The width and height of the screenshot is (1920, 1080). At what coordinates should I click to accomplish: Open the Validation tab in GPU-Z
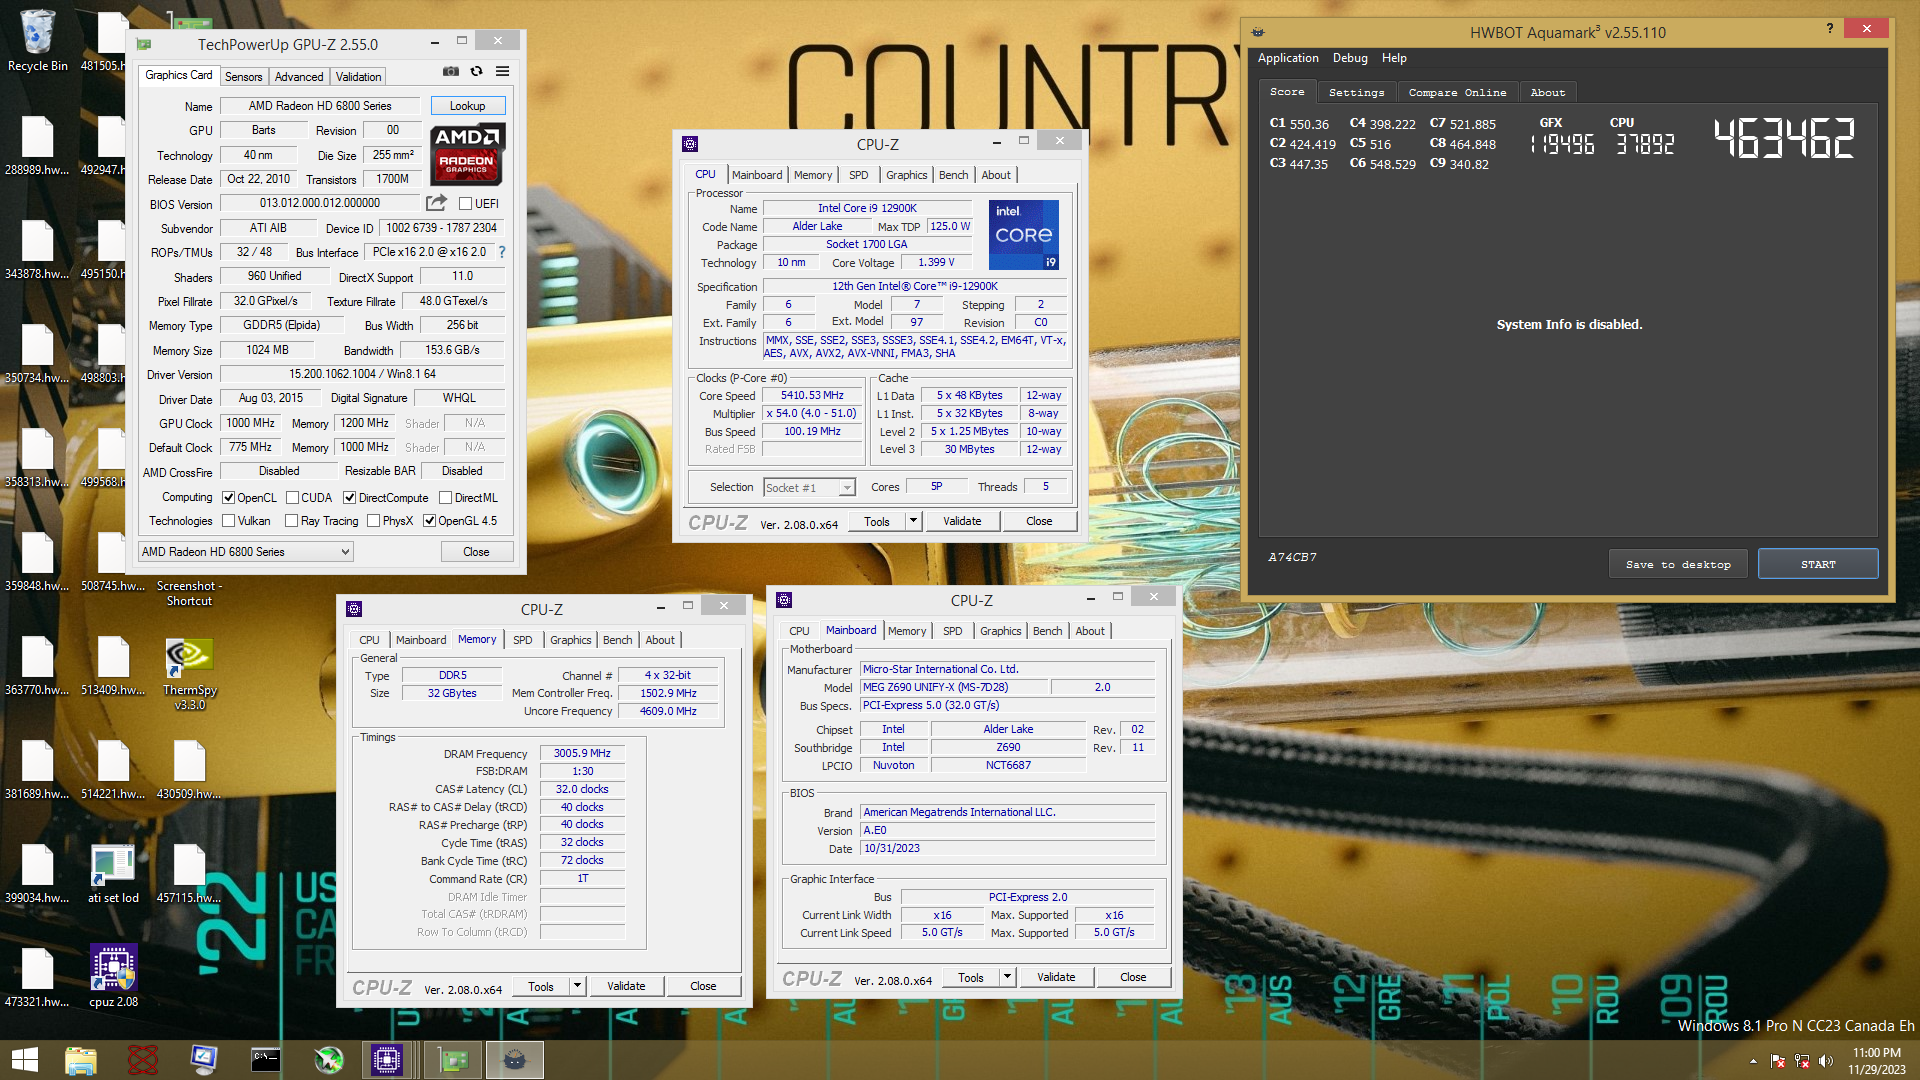click(358, 77)
